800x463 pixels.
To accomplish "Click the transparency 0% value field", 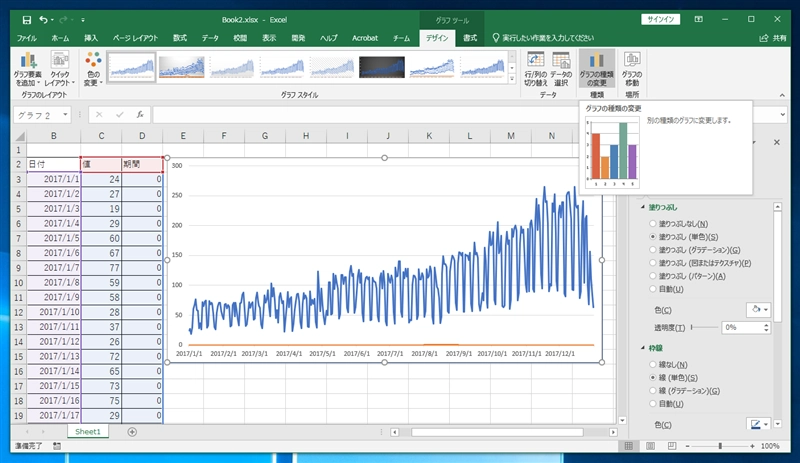I will (741, 327).
